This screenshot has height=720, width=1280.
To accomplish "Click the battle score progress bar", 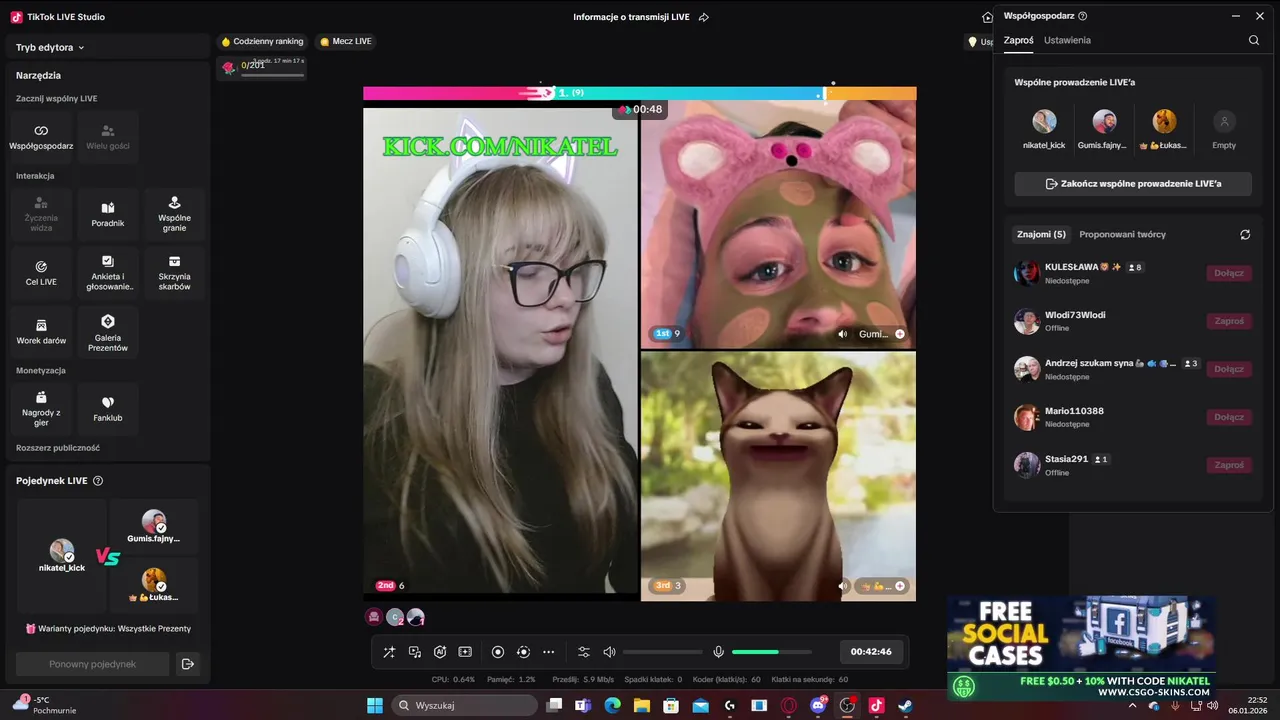I will pyautogui.click(x=640, y=93).
